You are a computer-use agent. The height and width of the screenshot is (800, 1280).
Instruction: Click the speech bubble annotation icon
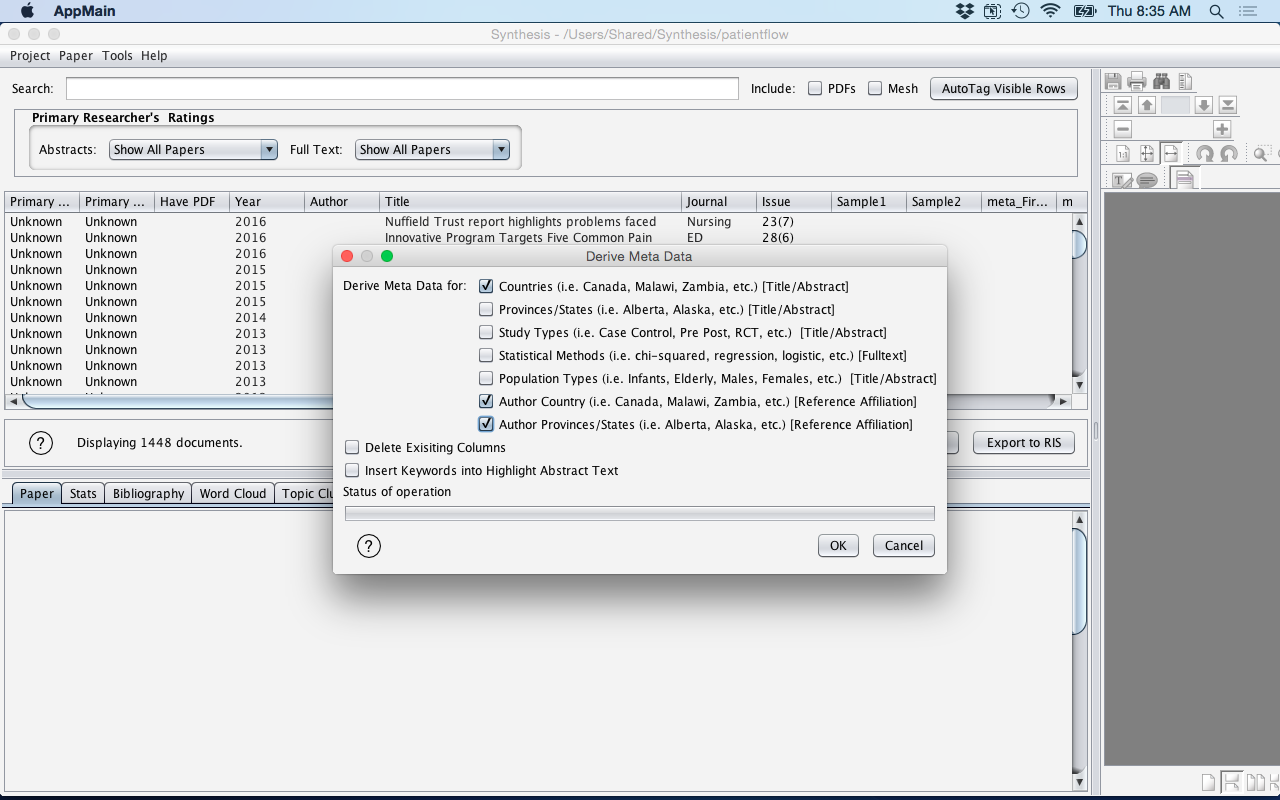tap(1147, 180)
